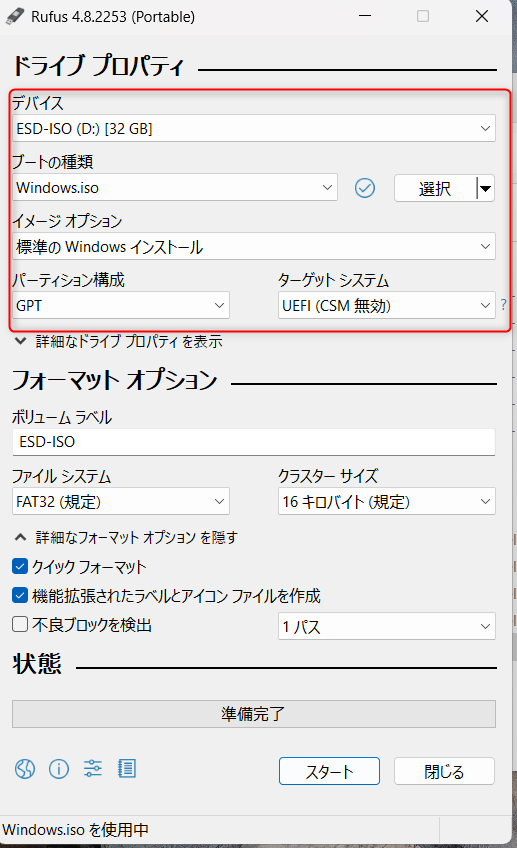Screen dimensions: 517x848
Task: Click the 閉じる button
Action: tap(444, 771)
